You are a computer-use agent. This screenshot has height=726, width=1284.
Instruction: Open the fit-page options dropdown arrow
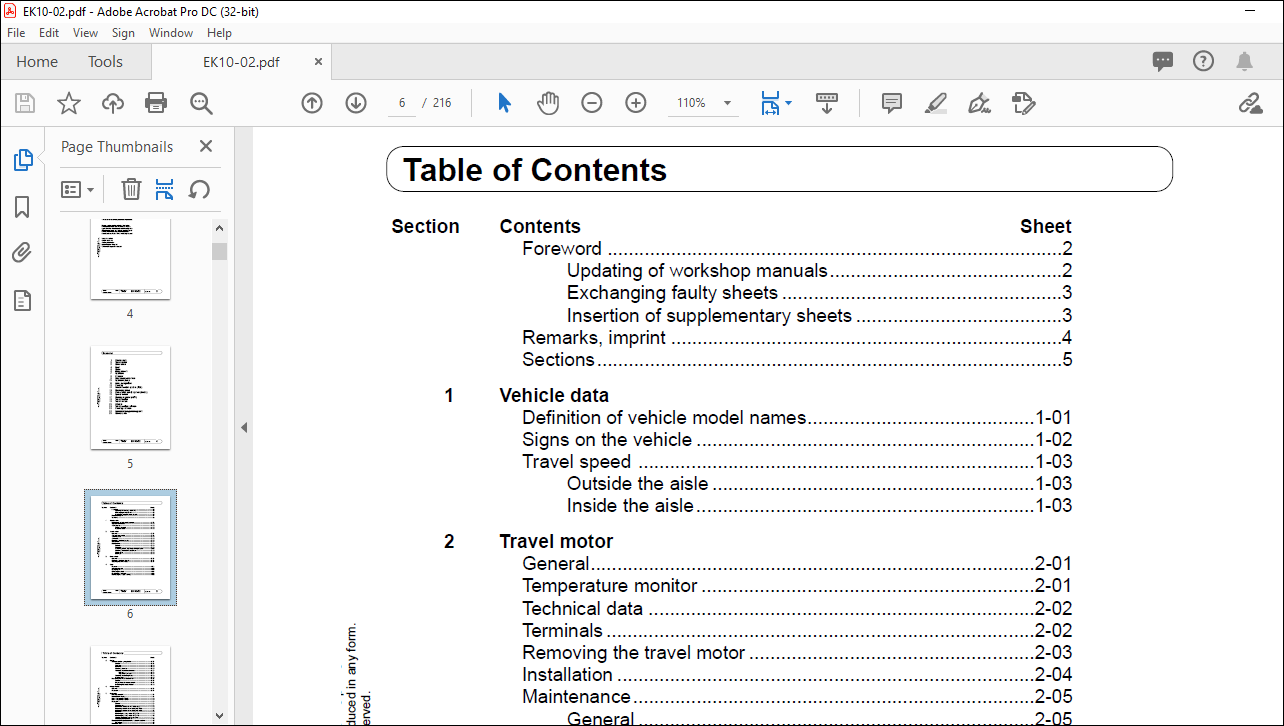(789, 103)
